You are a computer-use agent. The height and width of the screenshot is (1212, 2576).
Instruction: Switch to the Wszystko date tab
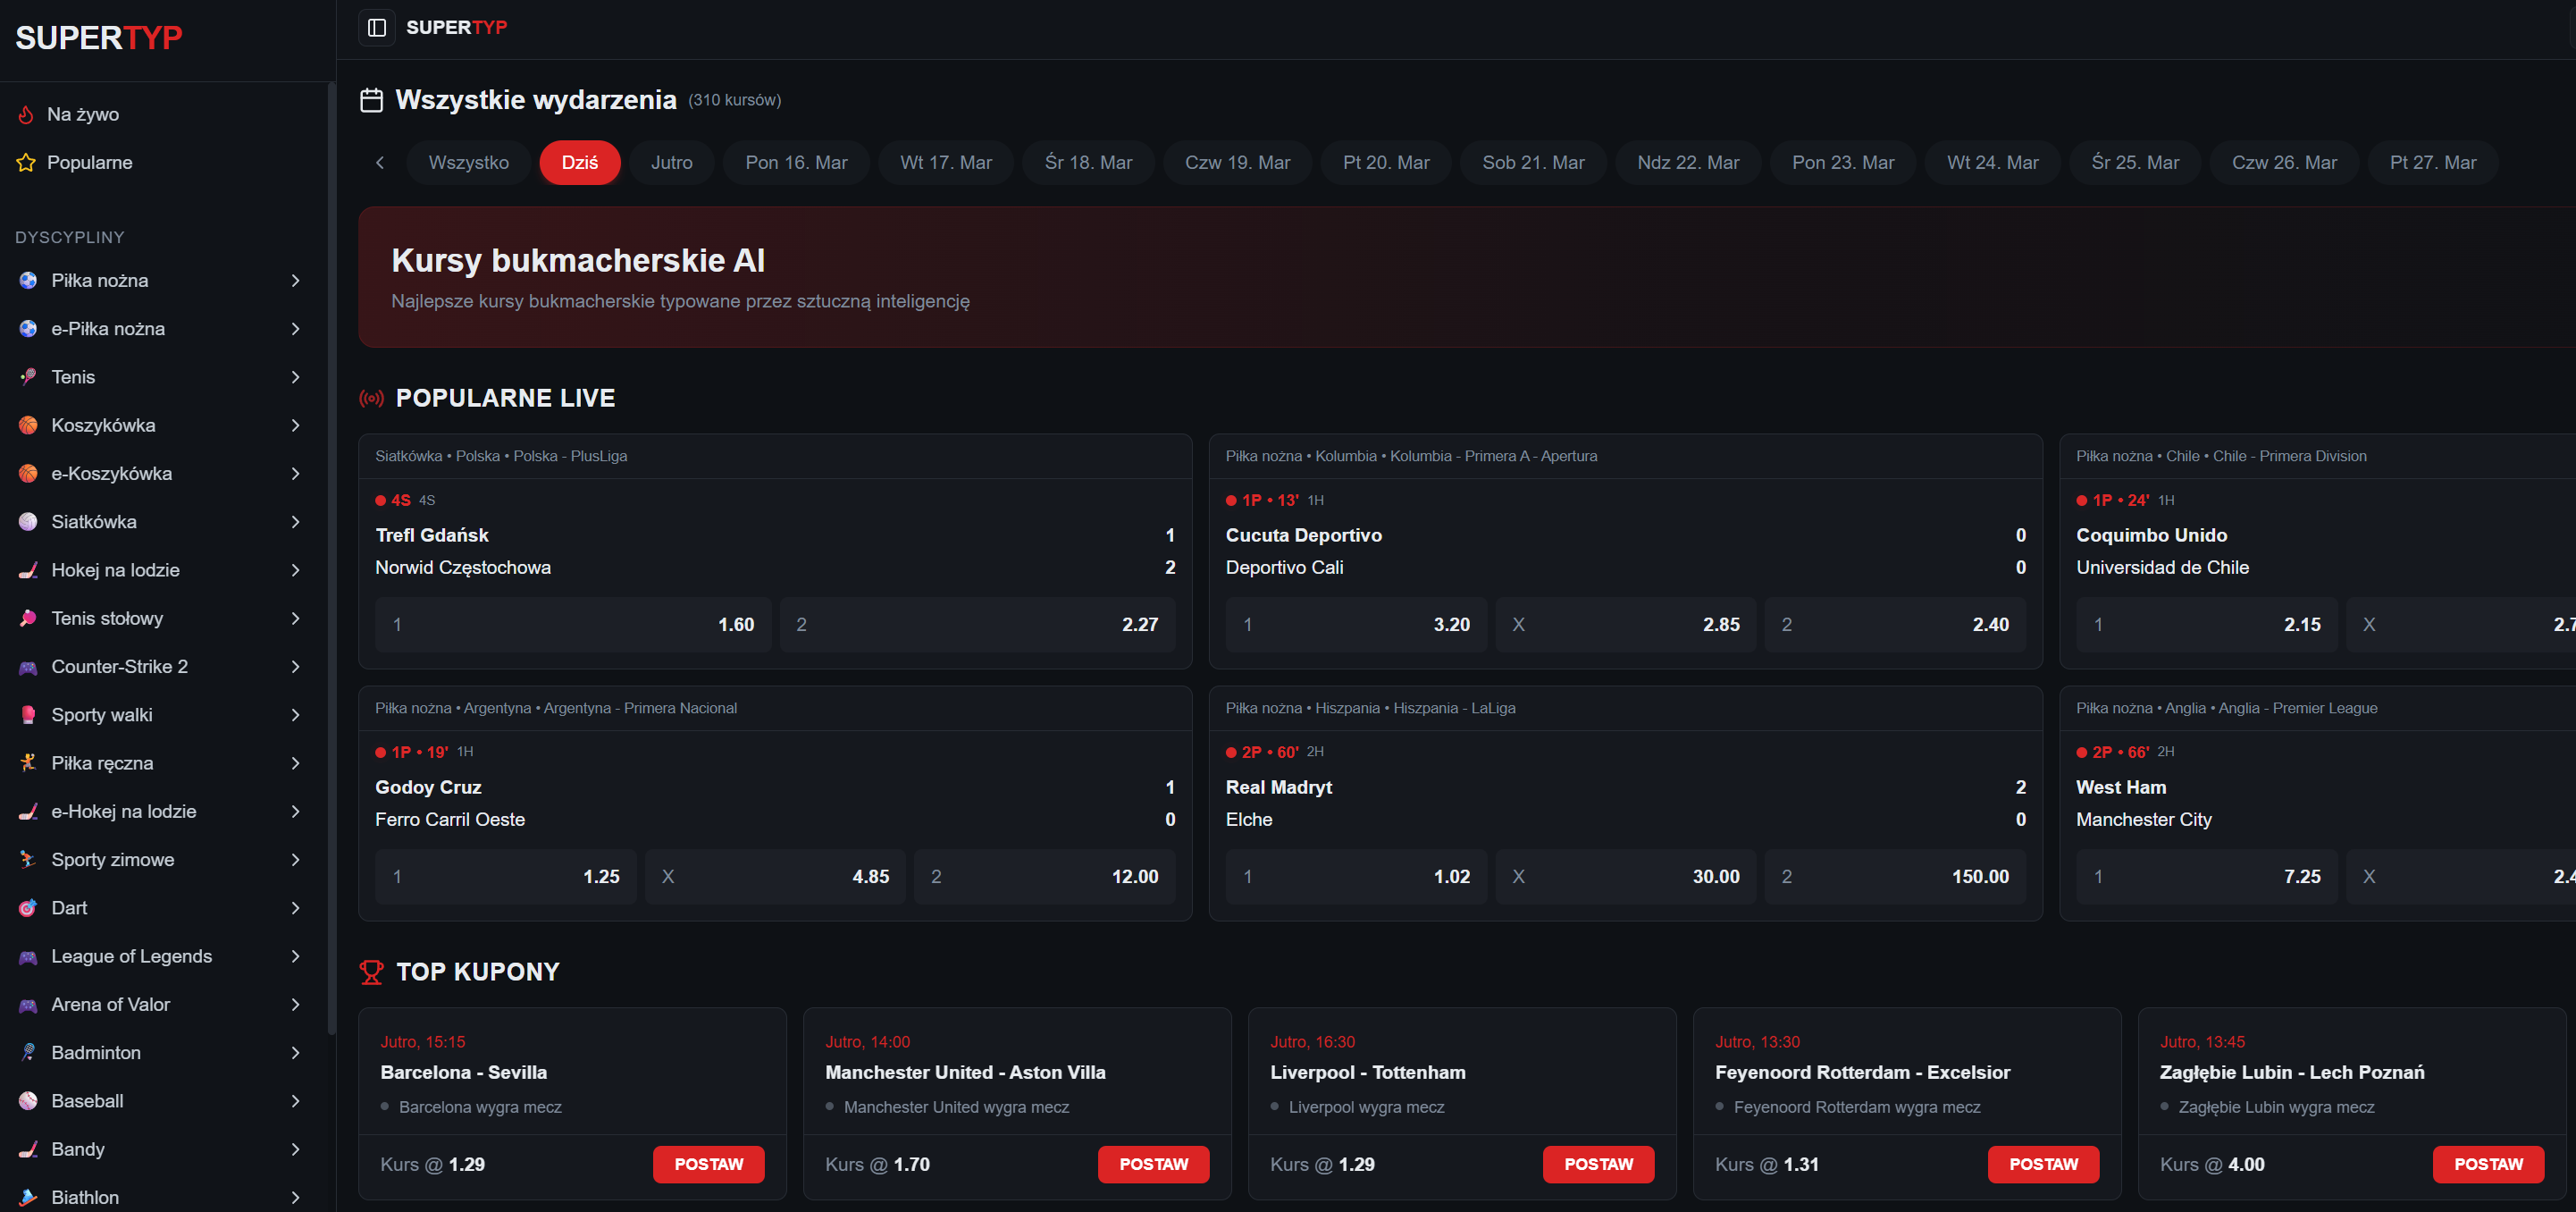pos(468,163)
